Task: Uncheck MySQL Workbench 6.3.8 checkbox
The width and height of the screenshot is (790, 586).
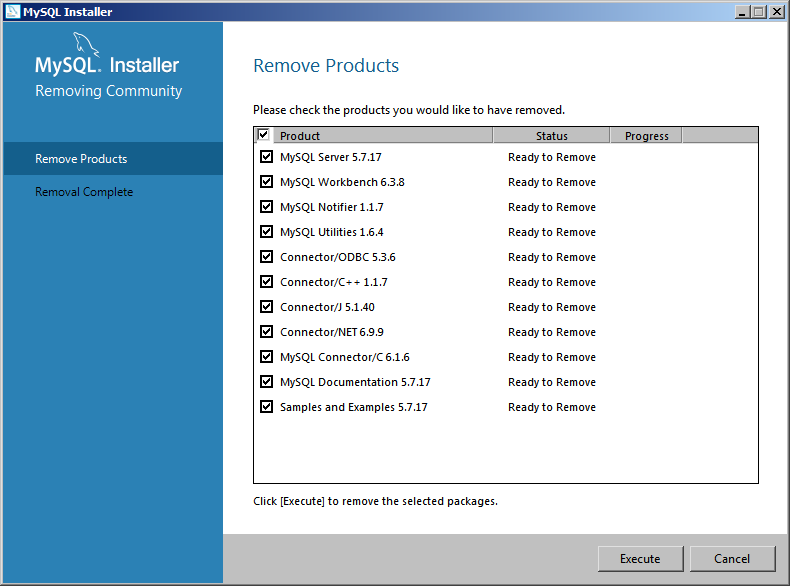Action: (x=267, y=182)
